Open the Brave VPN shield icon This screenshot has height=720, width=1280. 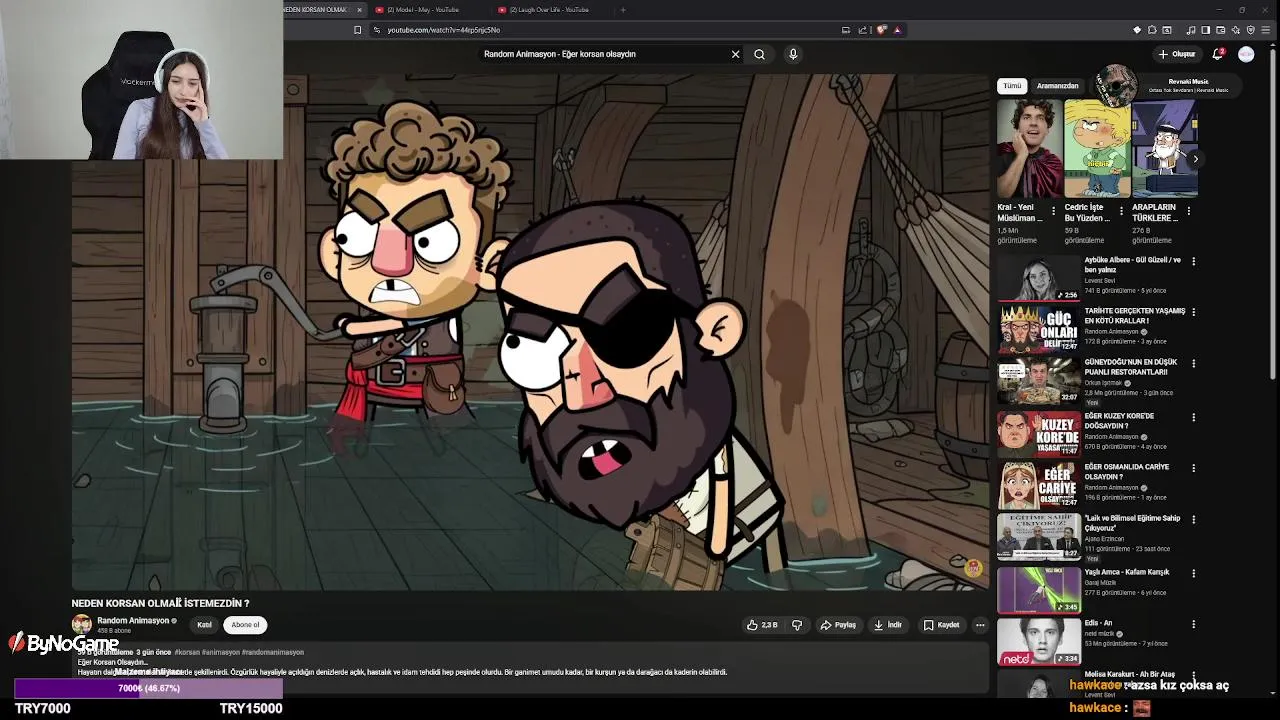(x=1251, y=30)
